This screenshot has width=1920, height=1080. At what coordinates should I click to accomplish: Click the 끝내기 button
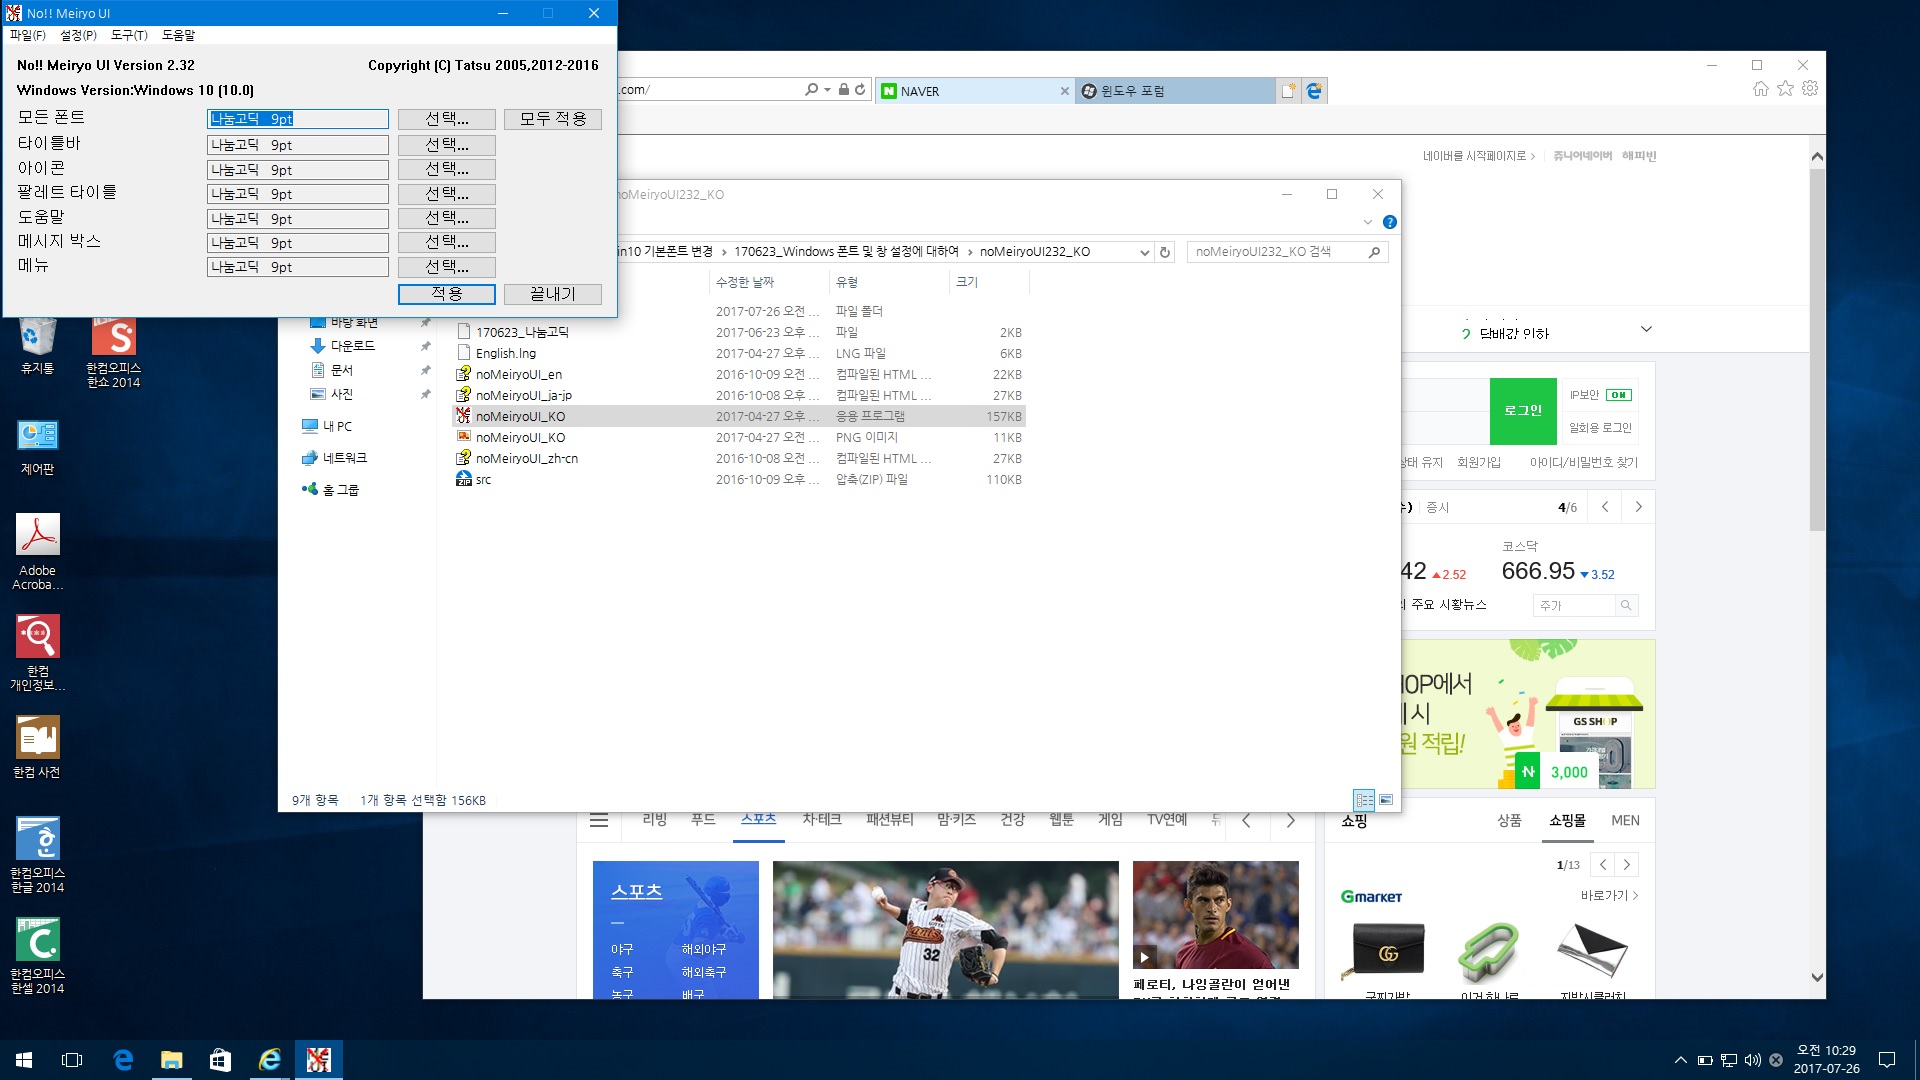point(553,294)
